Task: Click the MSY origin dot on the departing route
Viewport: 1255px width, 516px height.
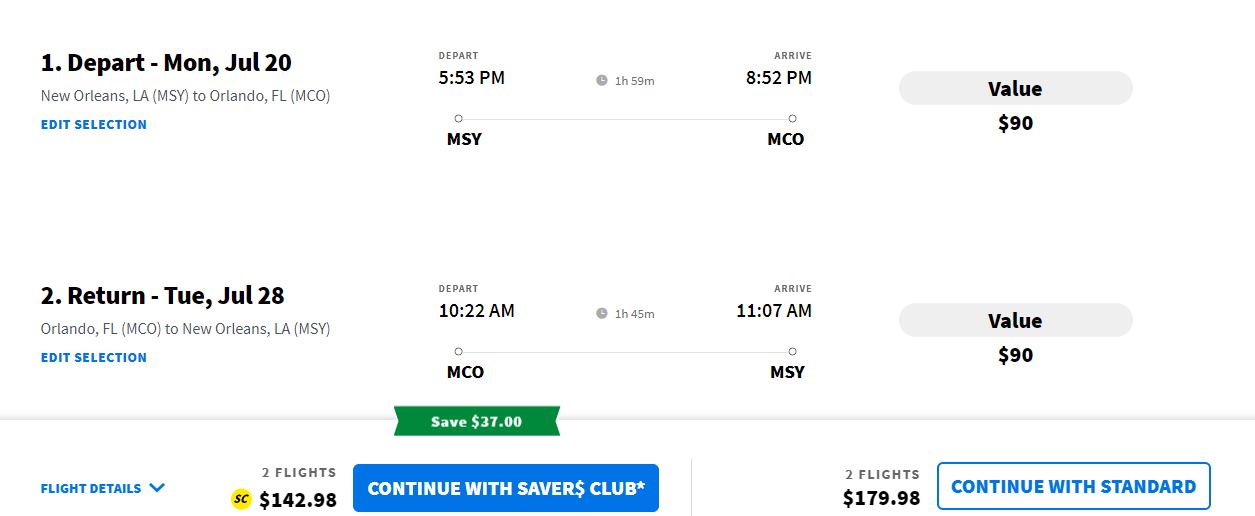Action: (x=458, y=118)
